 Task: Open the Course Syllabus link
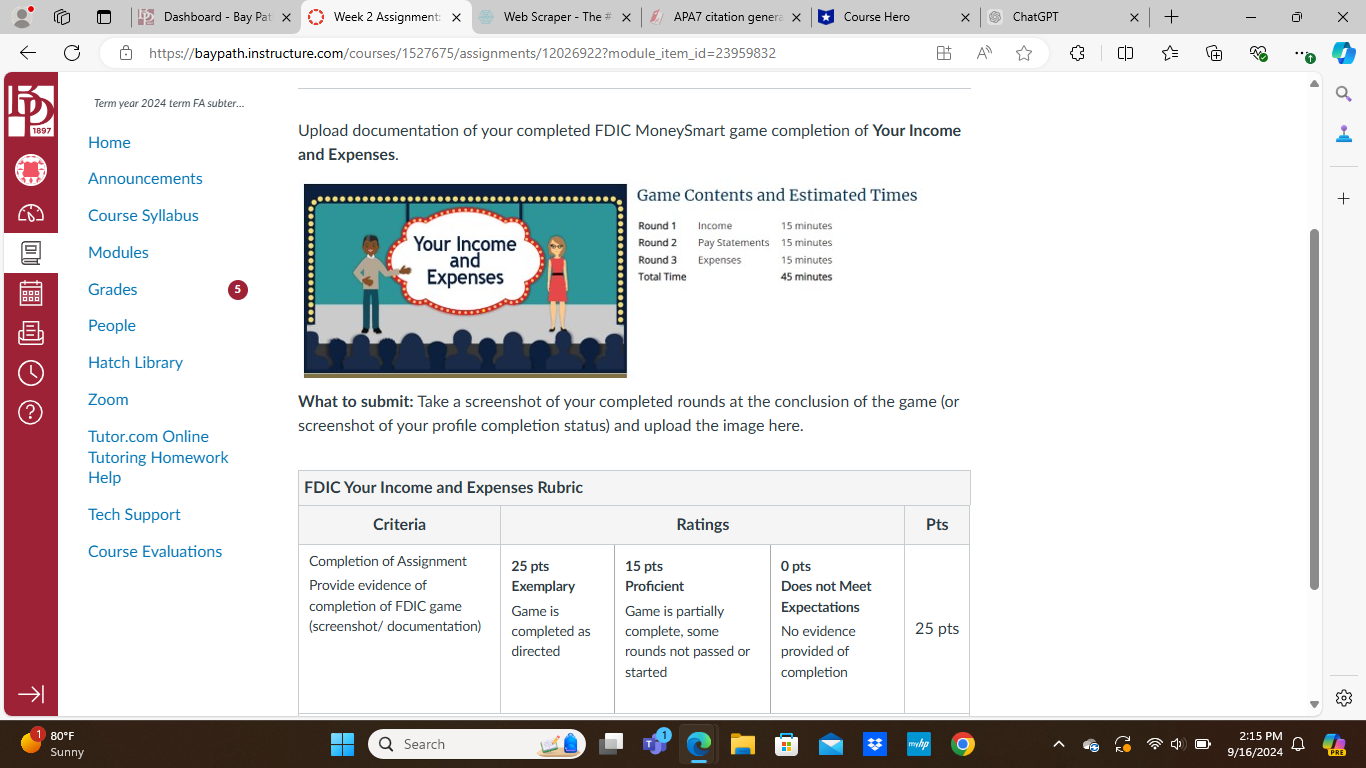[x=143, y=215]
